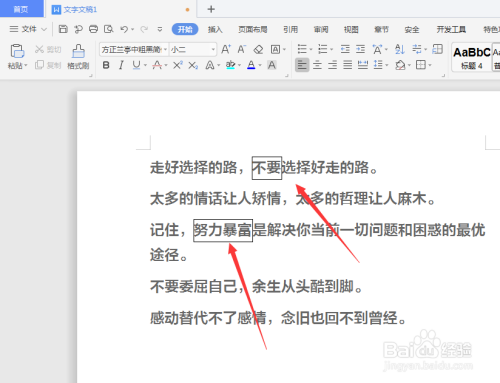Switch to the 页面布局 ribbon tab
This screenshot has width=500, height=383.
coord(253,29)
